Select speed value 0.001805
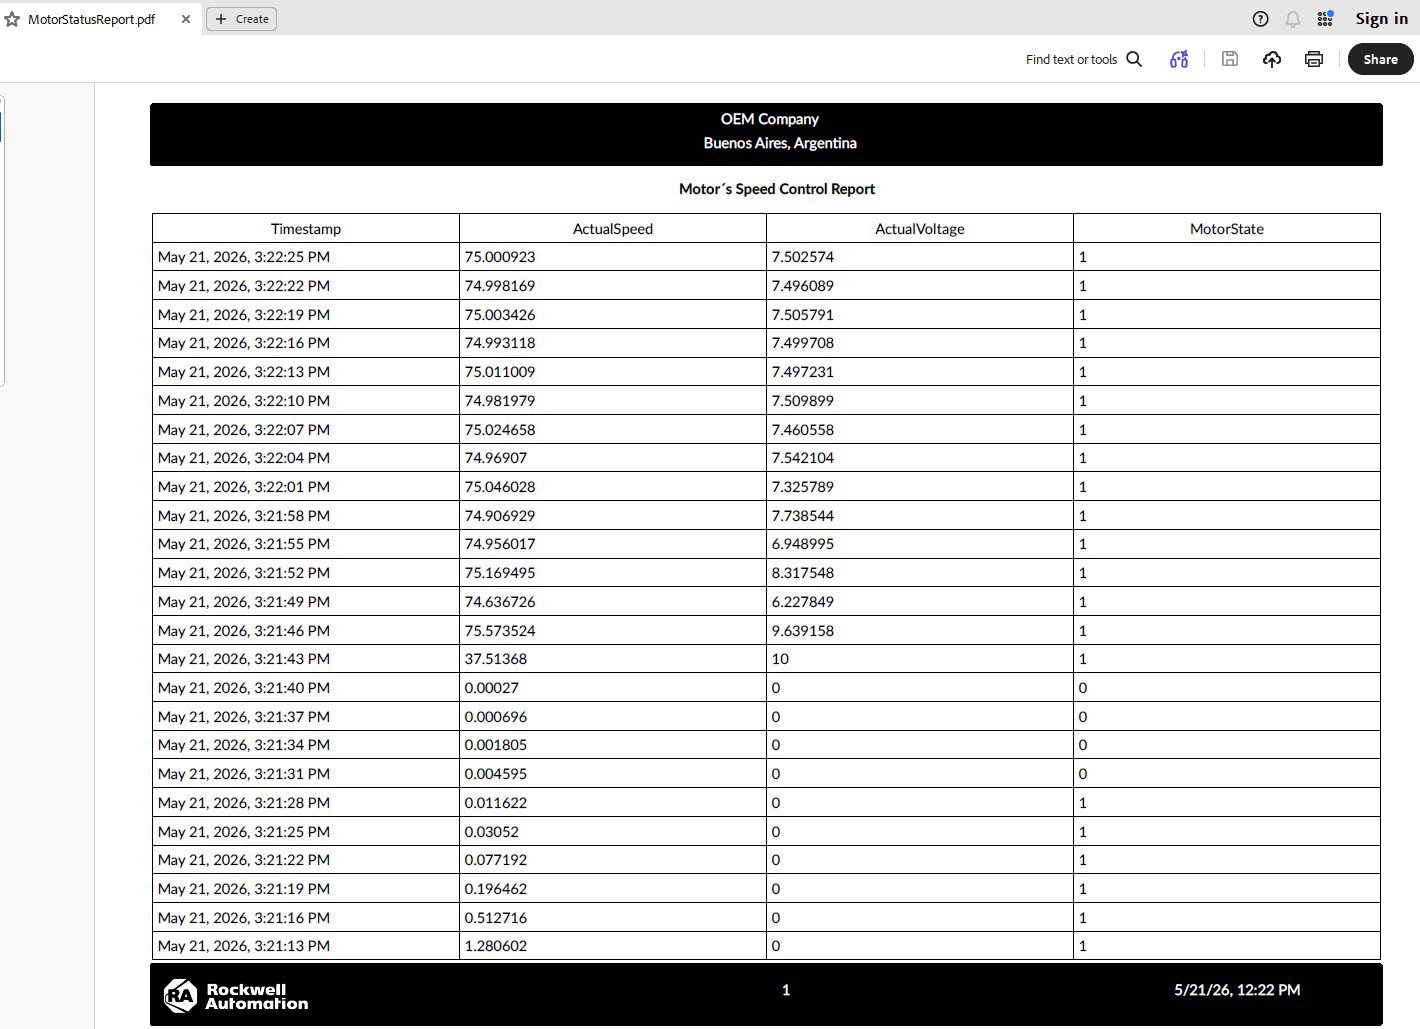 (x=496, y=745)
